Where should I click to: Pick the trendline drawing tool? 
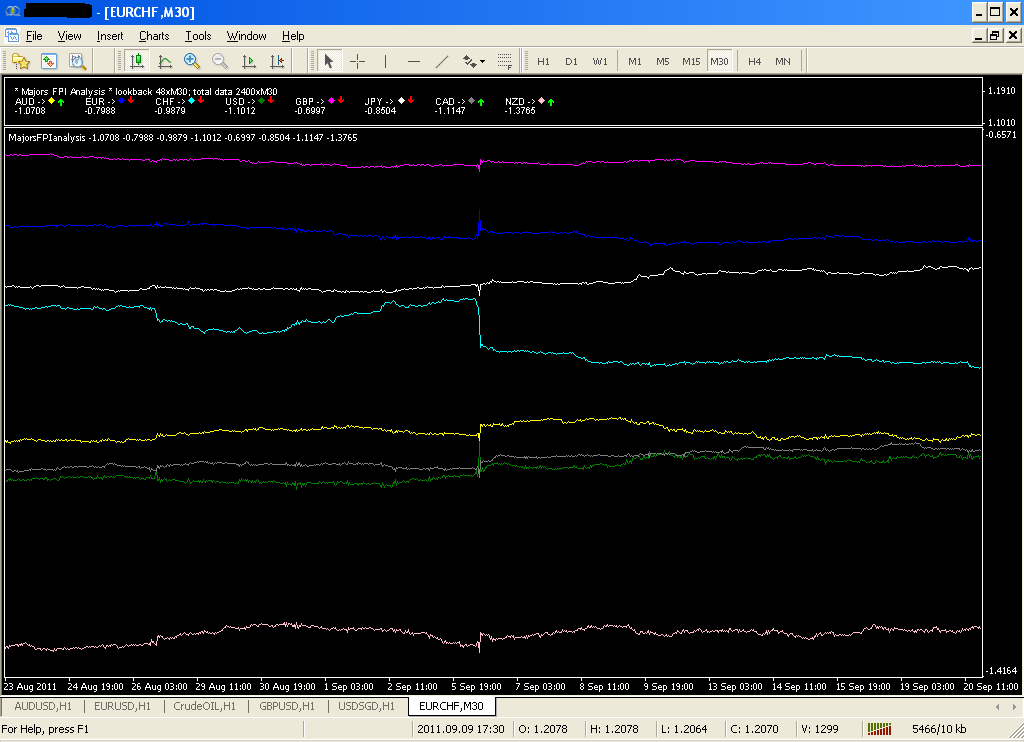coord(441,61)
